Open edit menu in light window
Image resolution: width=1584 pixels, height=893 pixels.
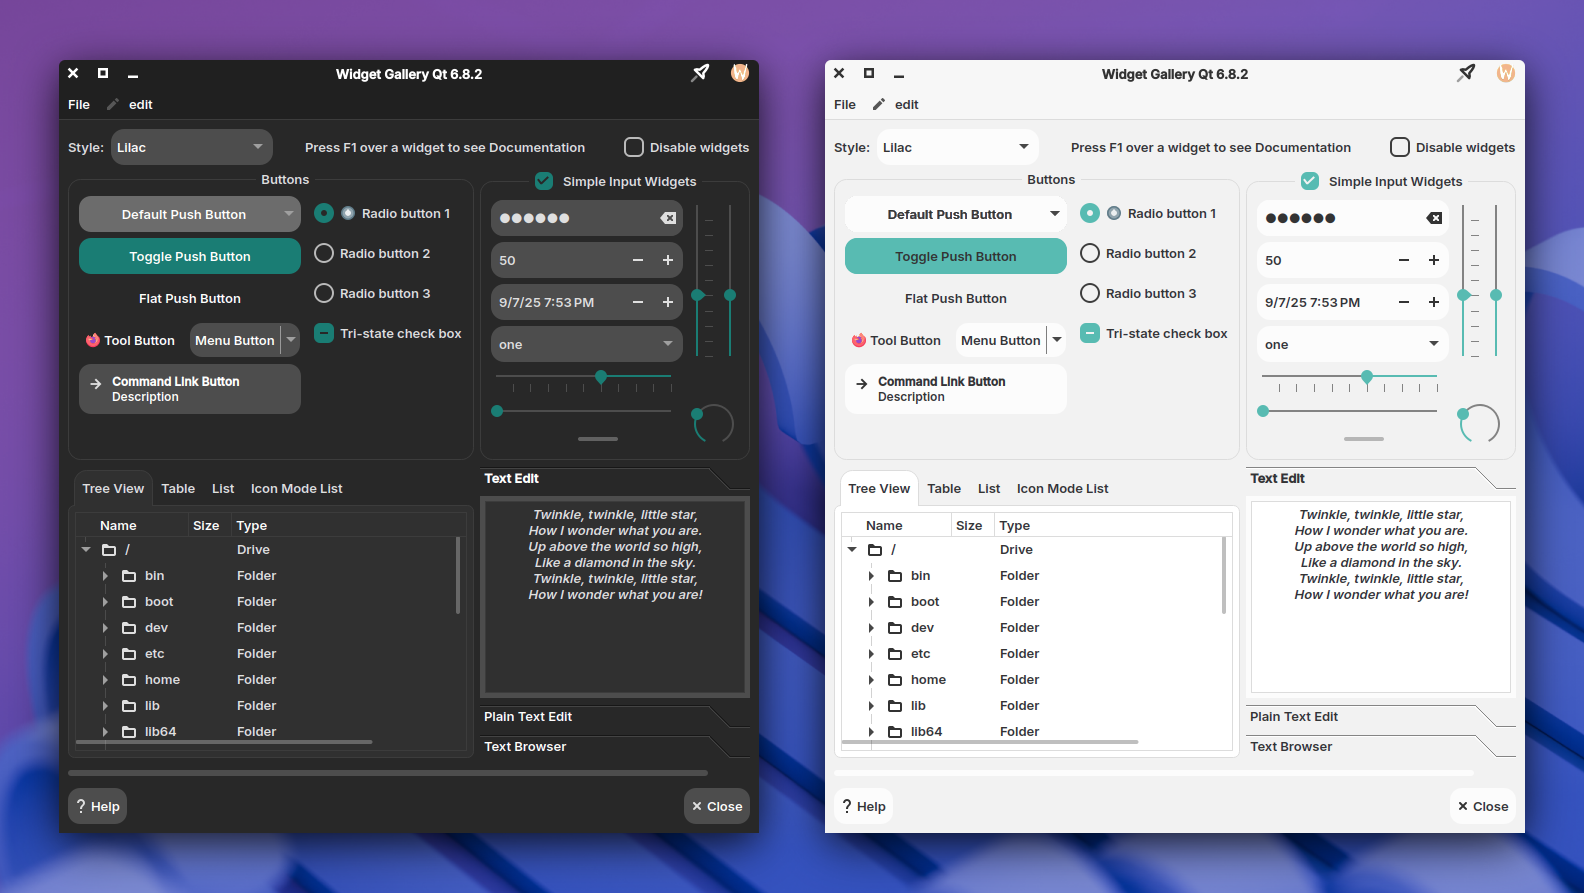(907, 104)
